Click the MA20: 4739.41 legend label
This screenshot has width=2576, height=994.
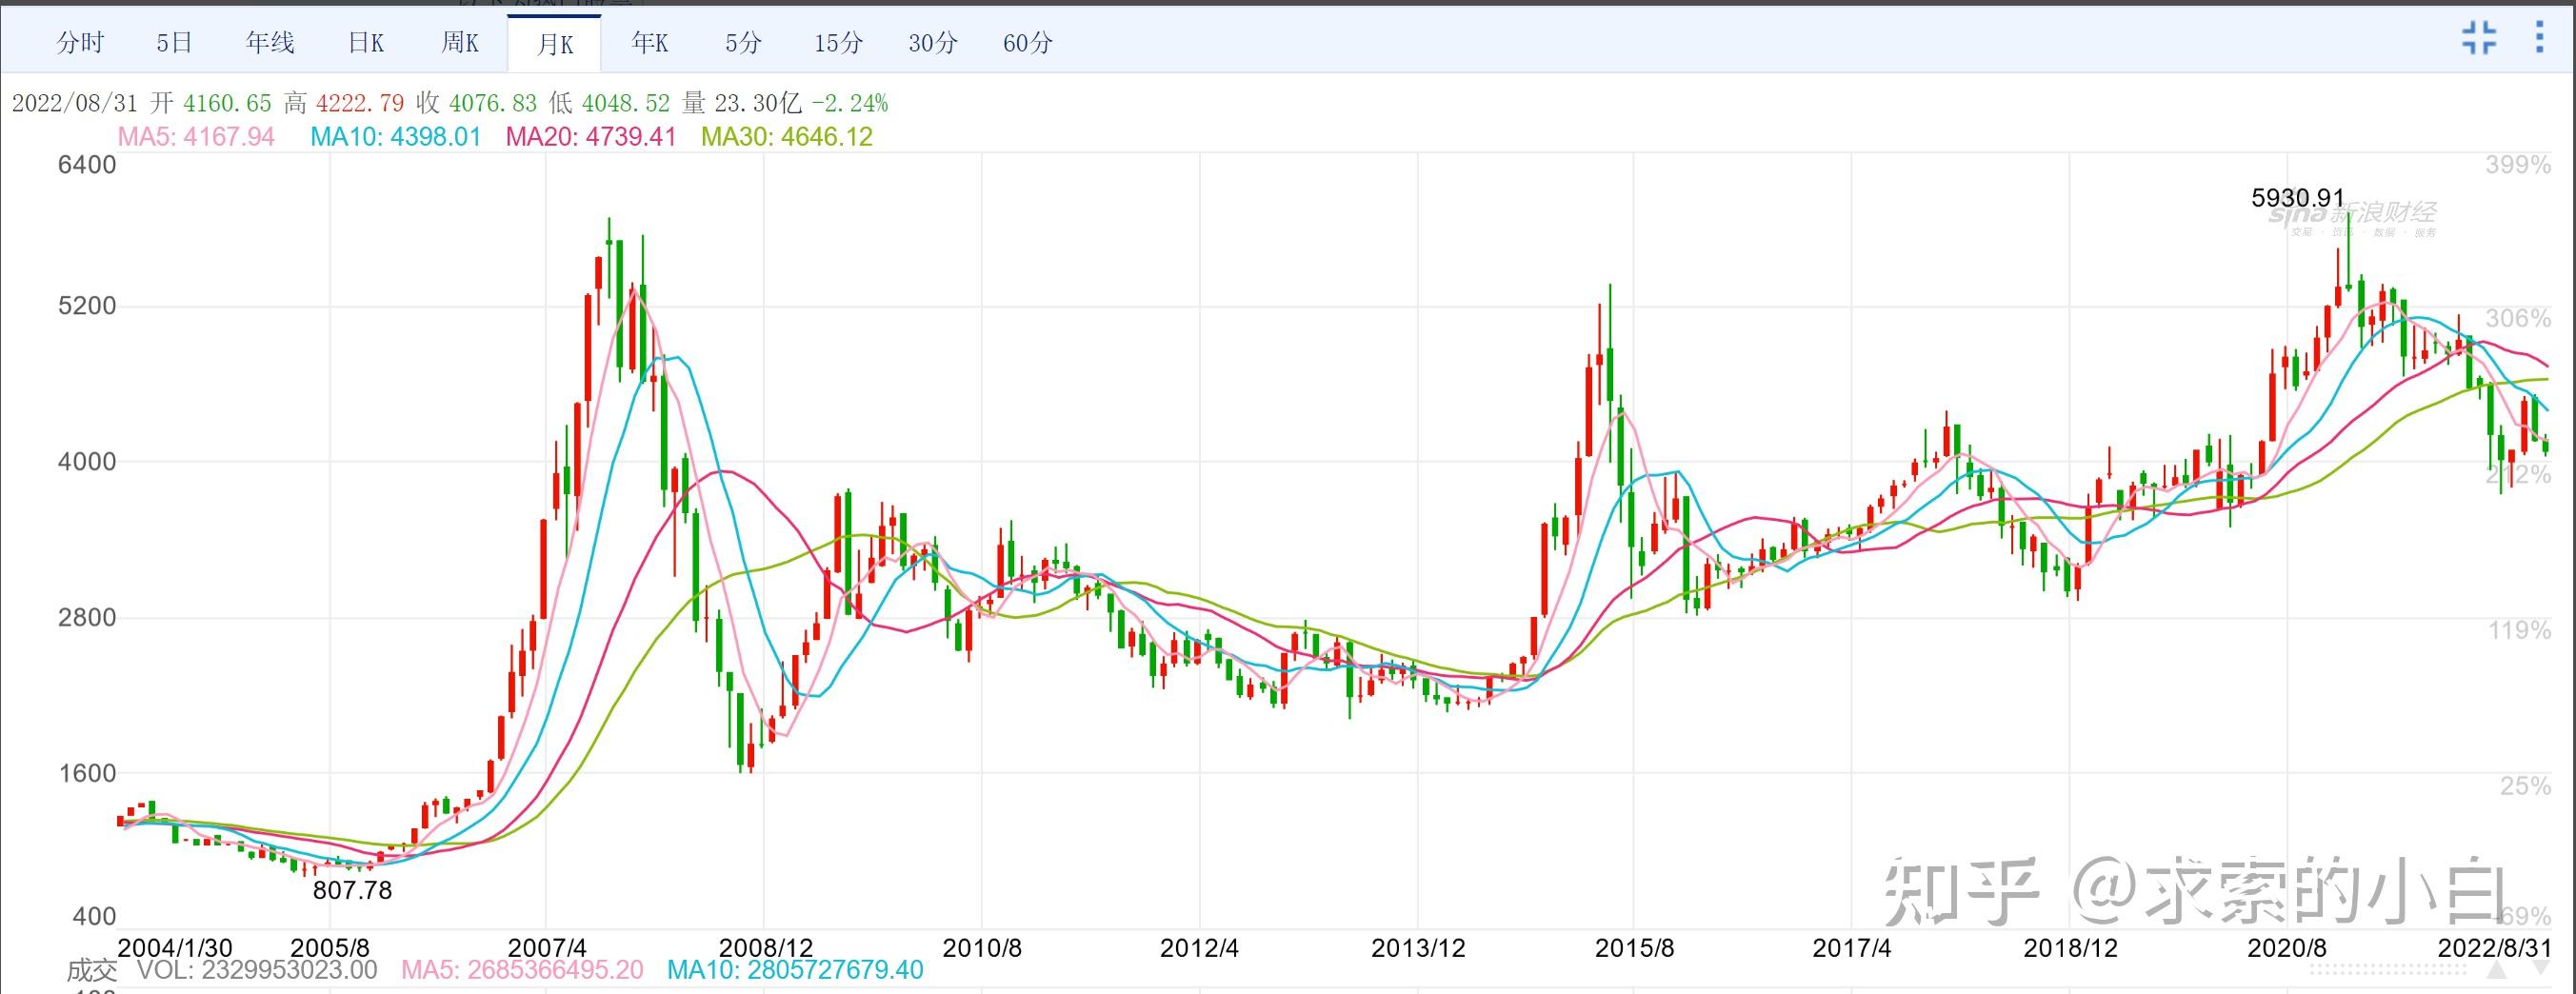[591, 137]
